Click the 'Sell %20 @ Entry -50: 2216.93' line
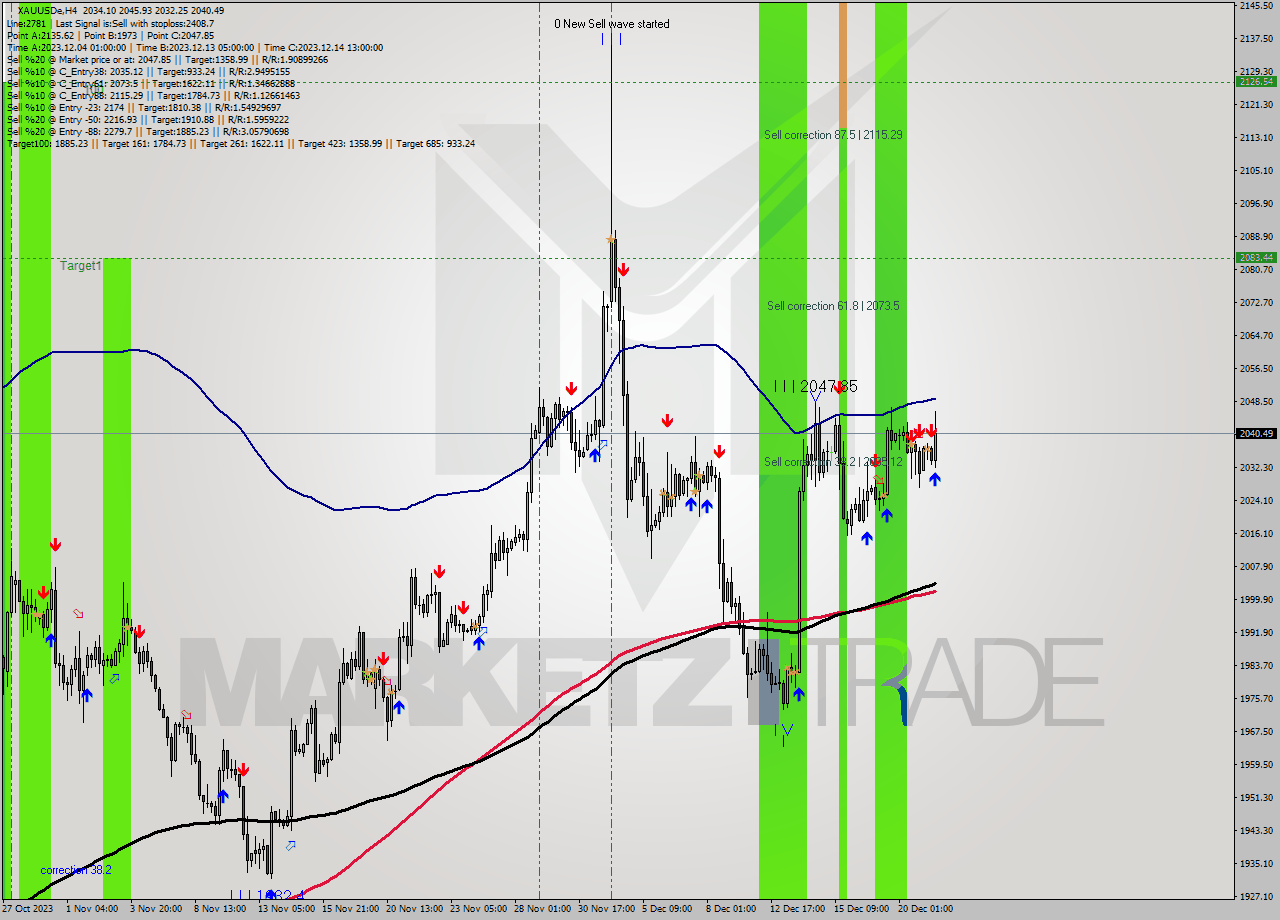The width and height of the screenshot is (1280, 920). 148,119
